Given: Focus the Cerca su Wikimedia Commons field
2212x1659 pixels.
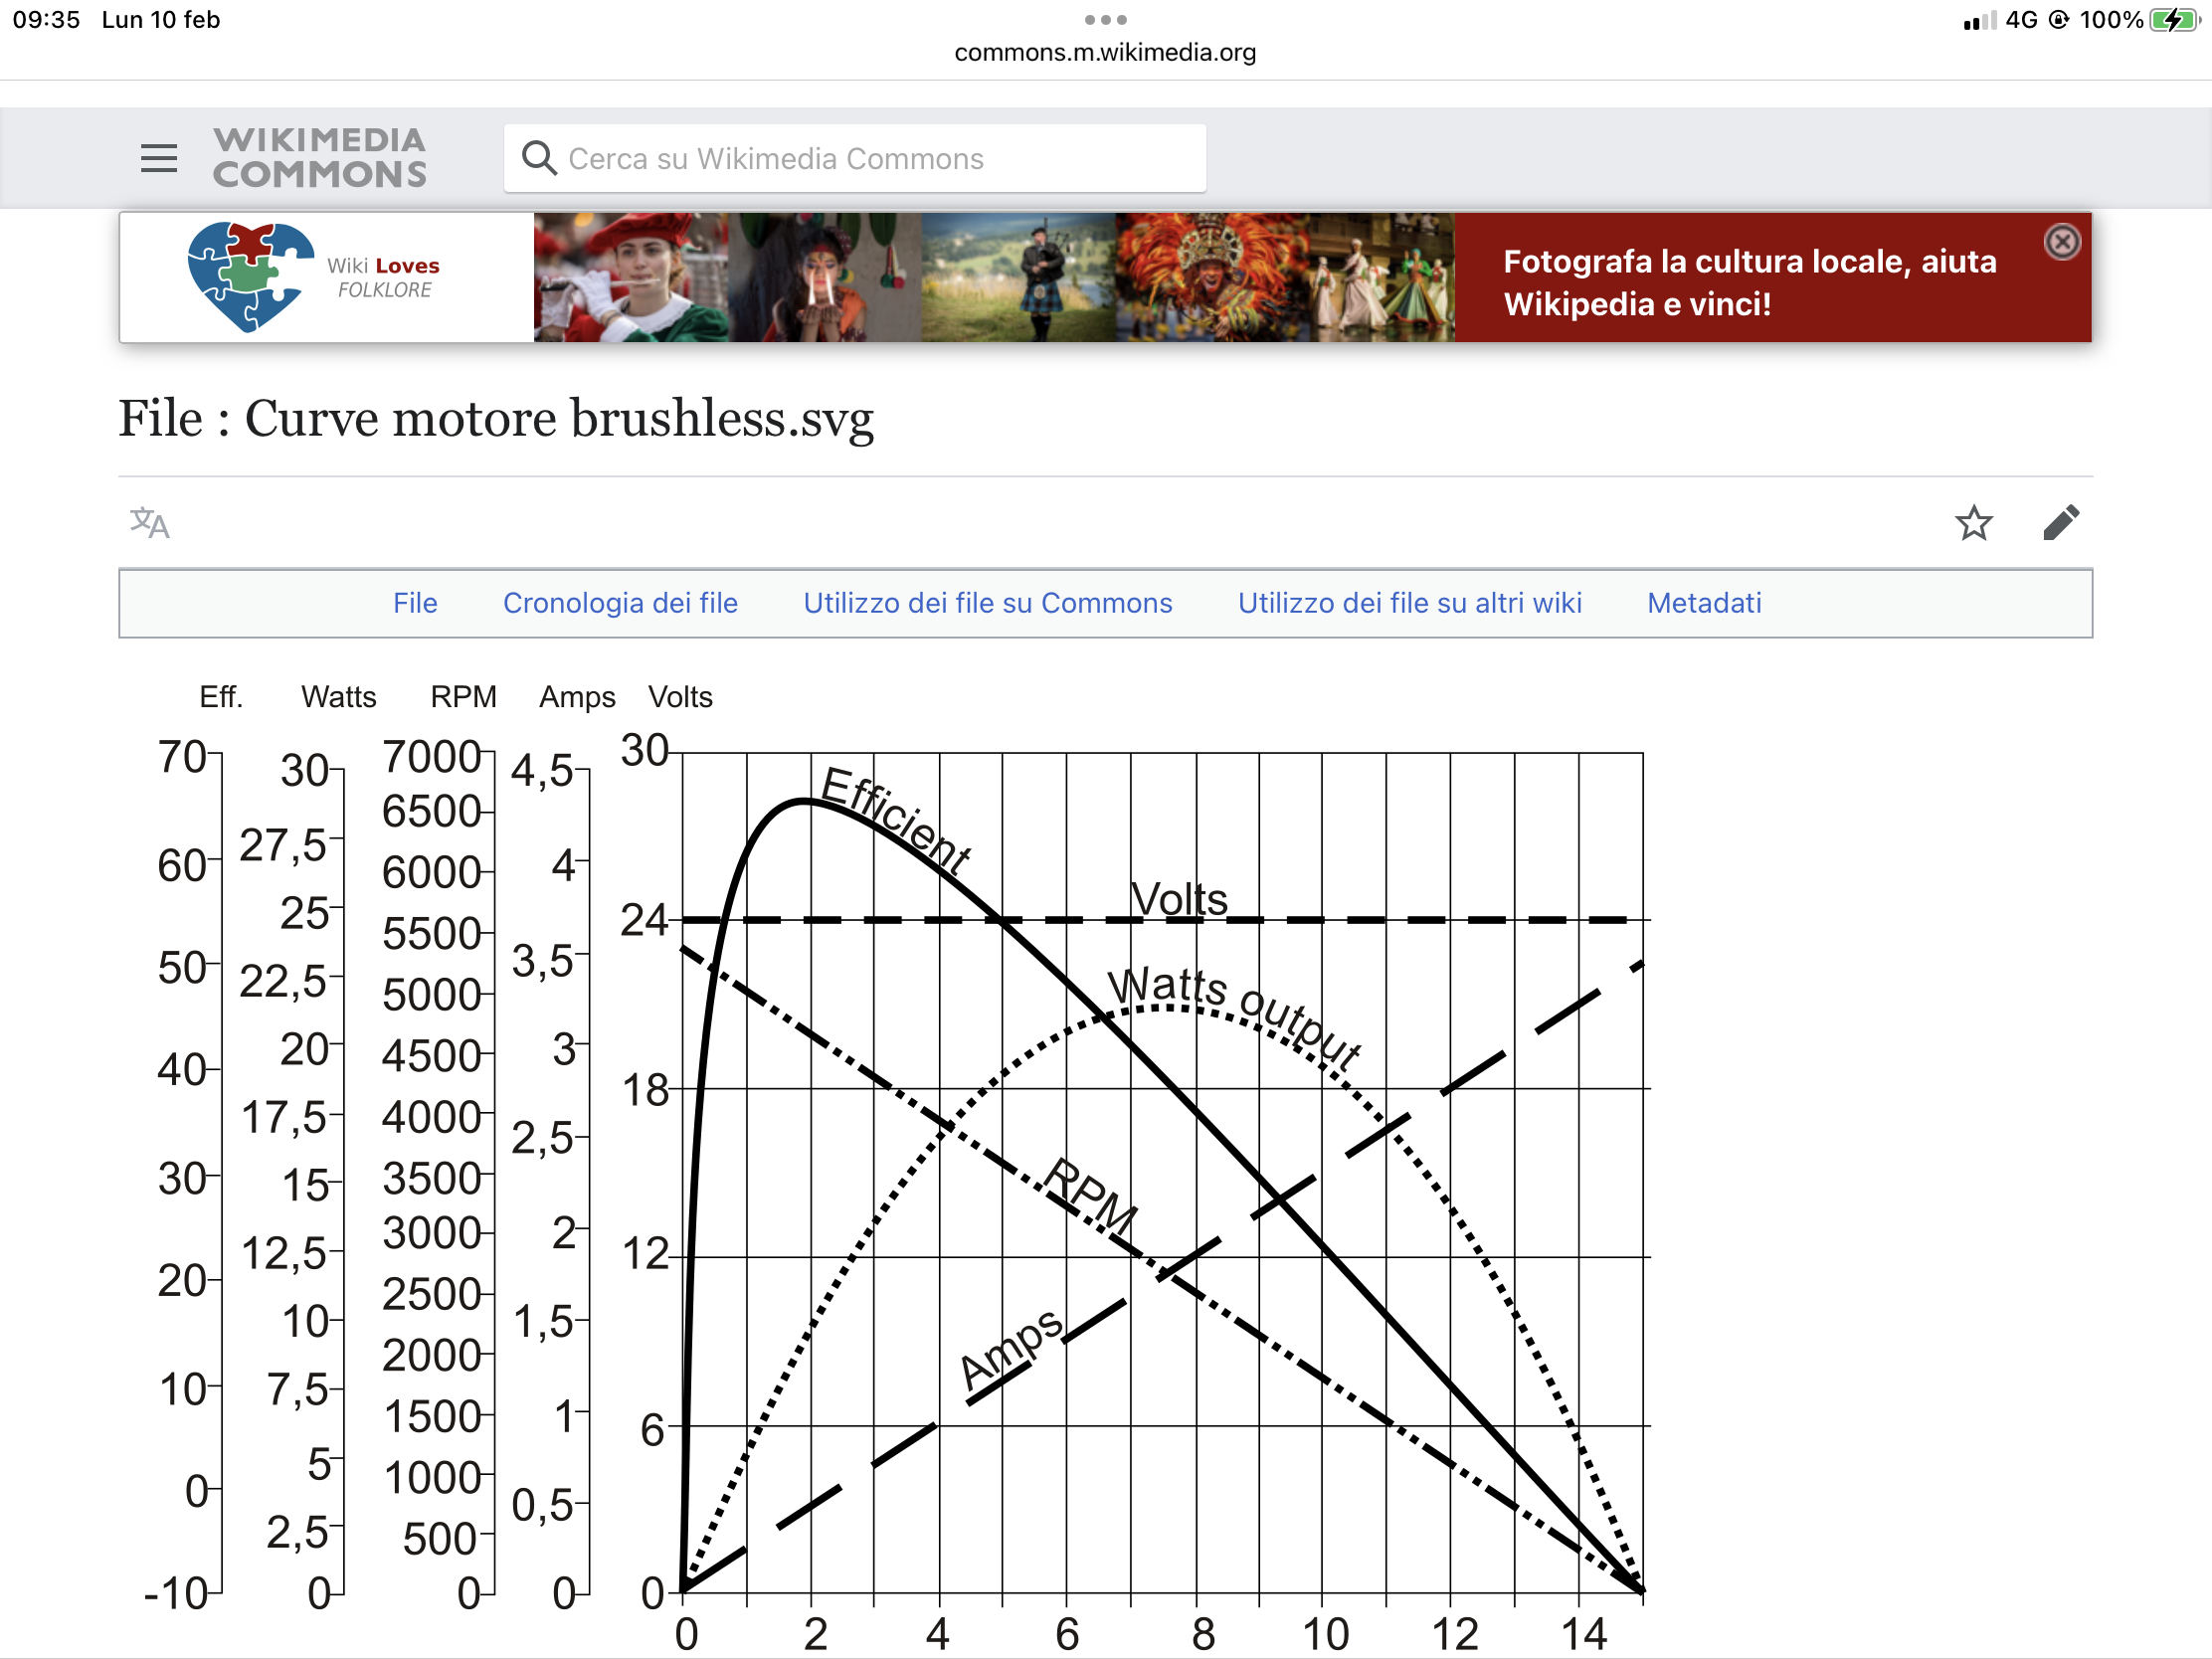Looking at the screenshot, I should 855,158.
